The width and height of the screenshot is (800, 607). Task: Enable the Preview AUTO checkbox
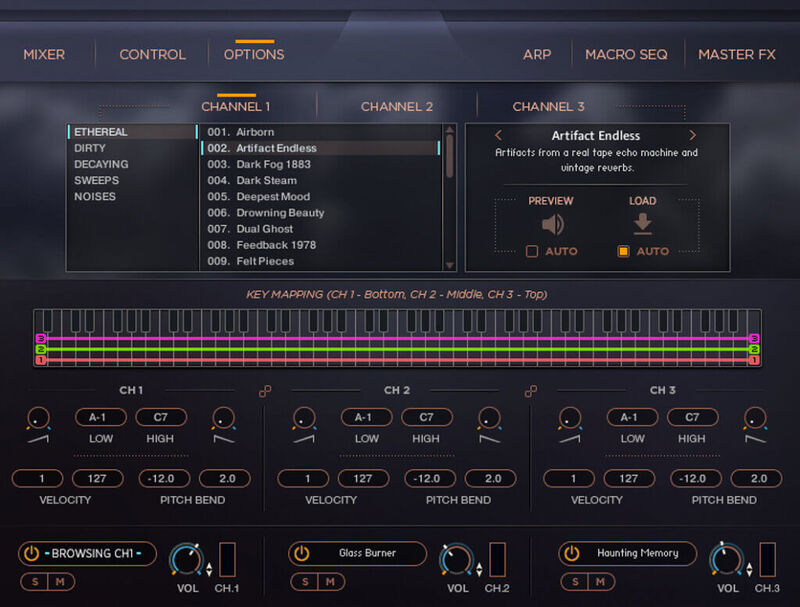532,251
